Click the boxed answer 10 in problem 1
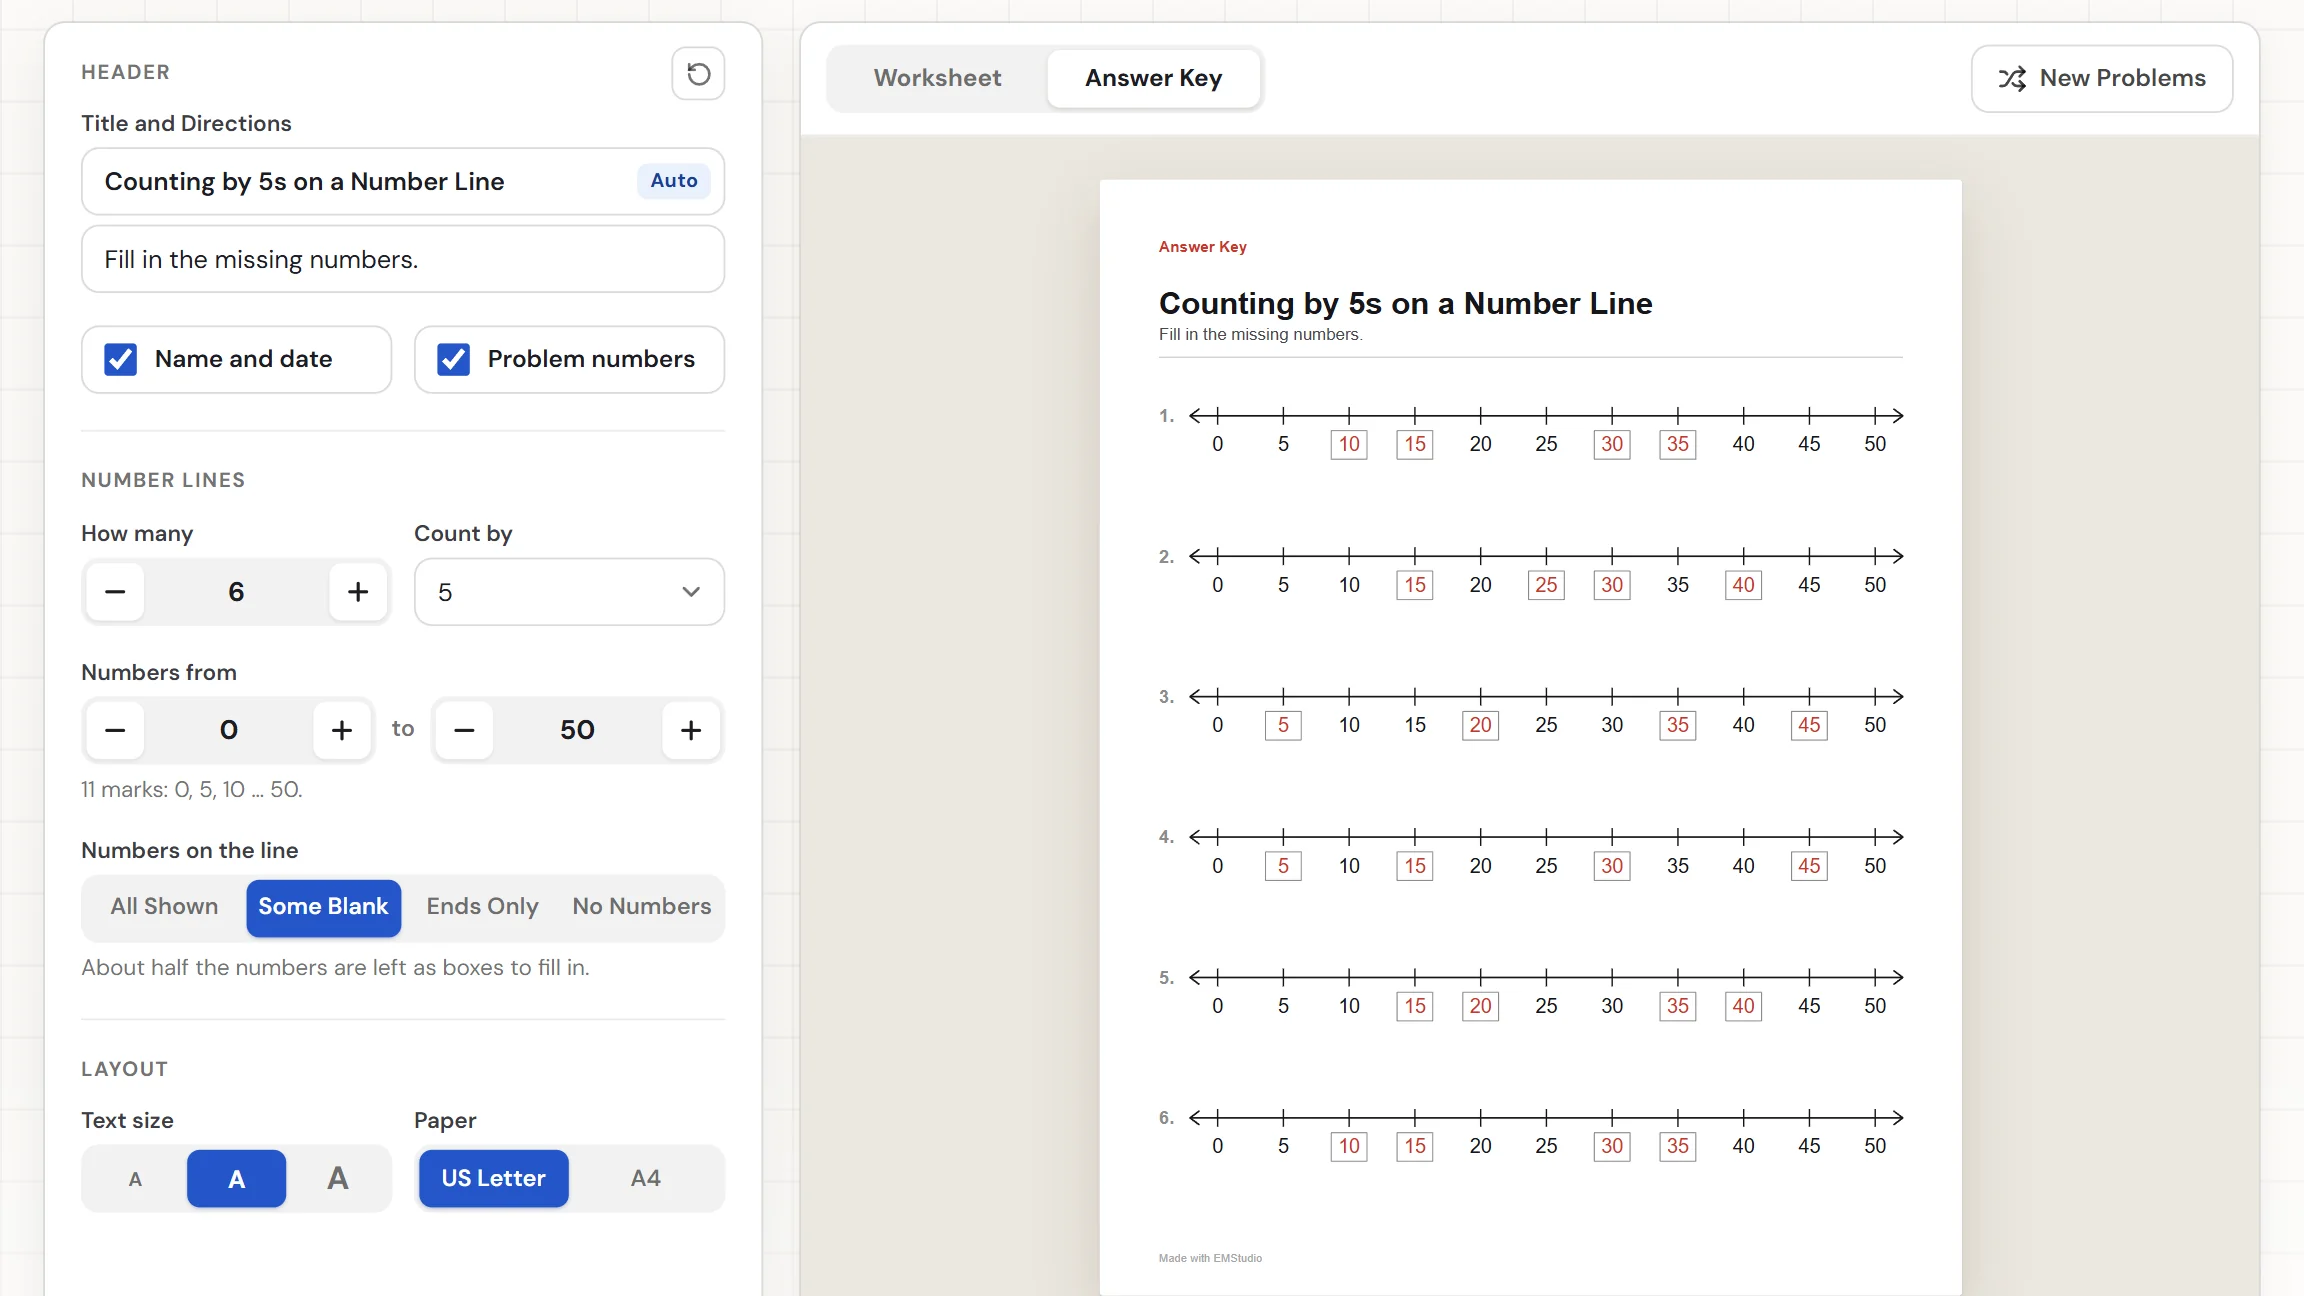 1349,445
